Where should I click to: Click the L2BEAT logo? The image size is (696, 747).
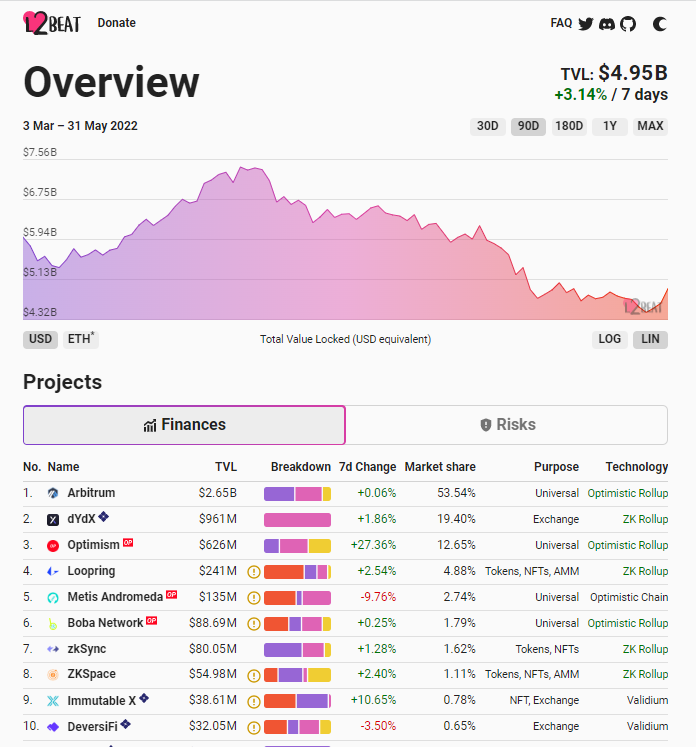pyautogui.click(x=52, y=23)
